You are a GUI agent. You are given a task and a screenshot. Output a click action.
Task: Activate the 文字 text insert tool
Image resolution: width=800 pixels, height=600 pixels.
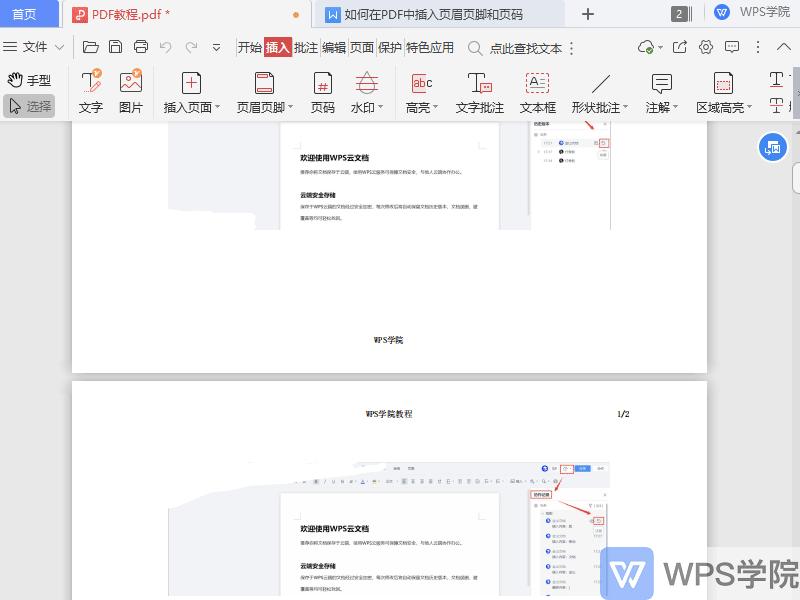[90, 90]
